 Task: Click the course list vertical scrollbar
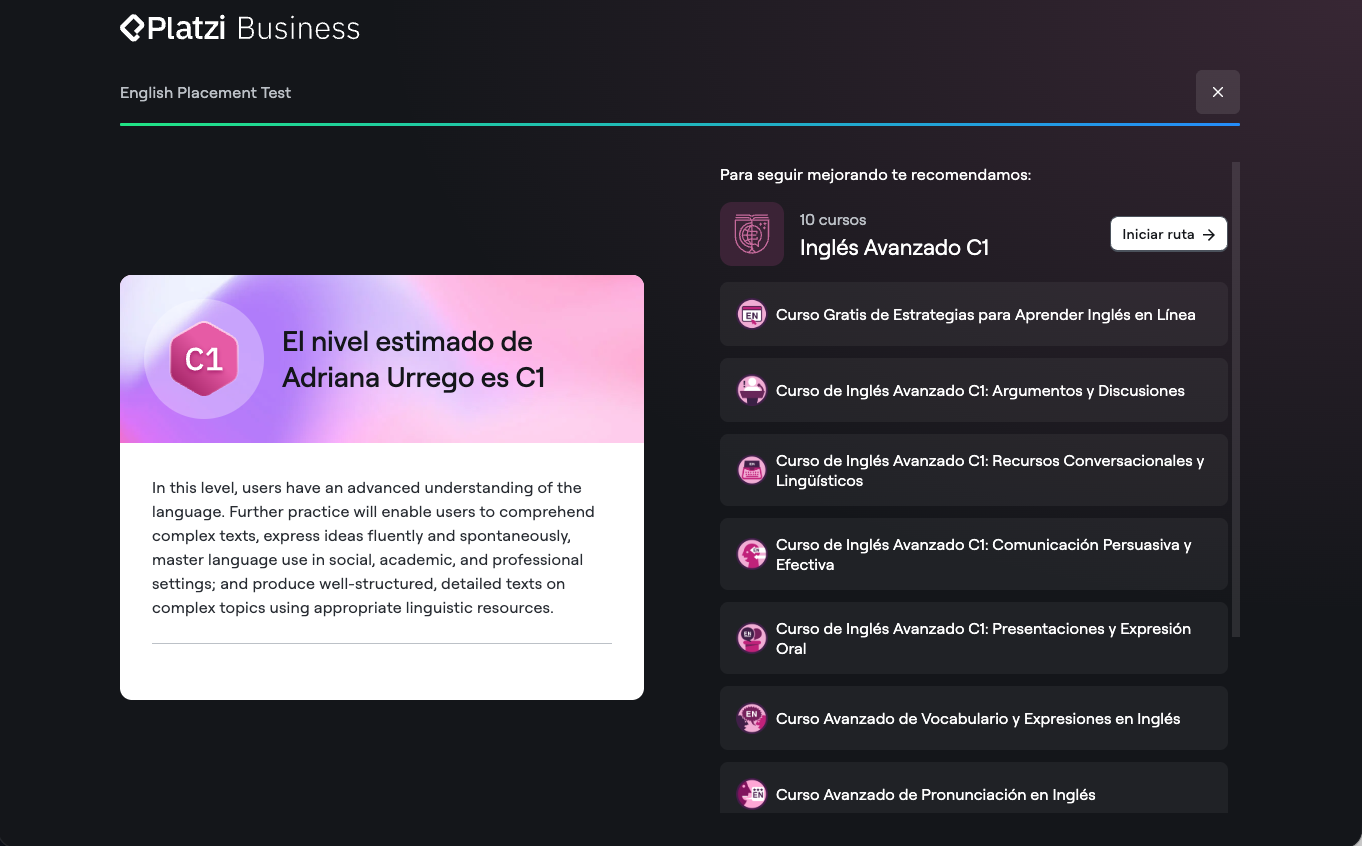(1235, 400)
